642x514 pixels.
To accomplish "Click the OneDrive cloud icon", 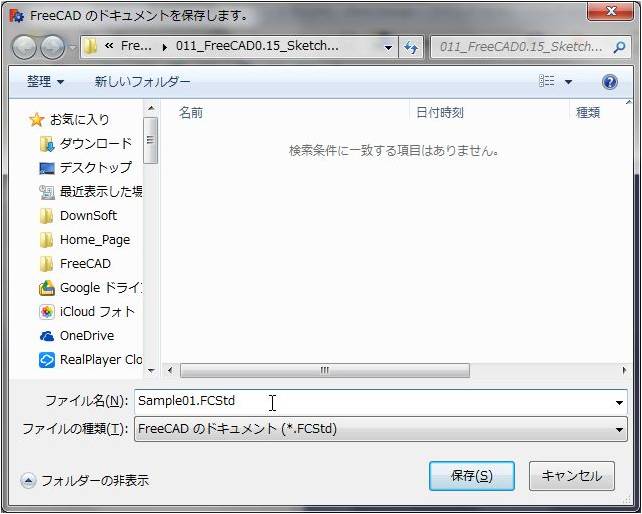I will 47,336.
